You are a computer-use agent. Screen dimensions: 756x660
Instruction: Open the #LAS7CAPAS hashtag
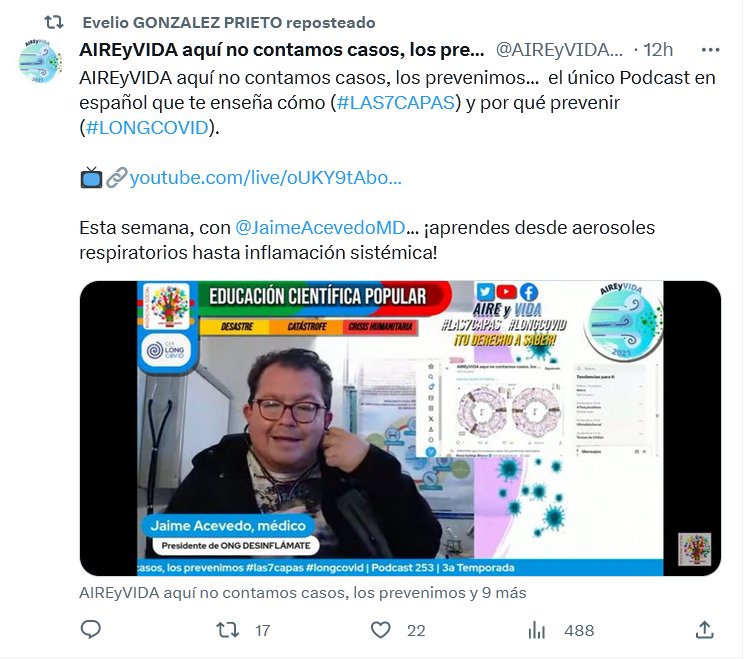396,103
